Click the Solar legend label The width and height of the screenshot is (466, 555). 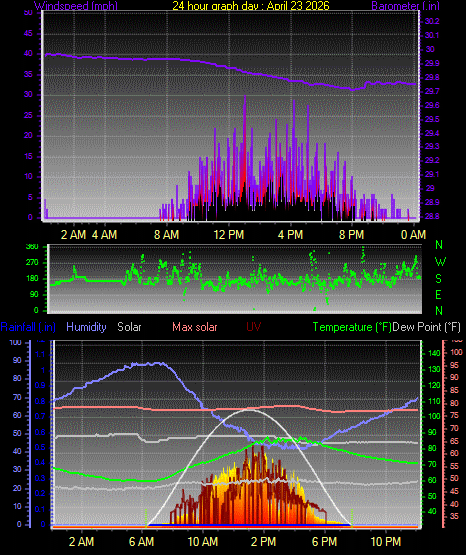[x=129, y=327]
